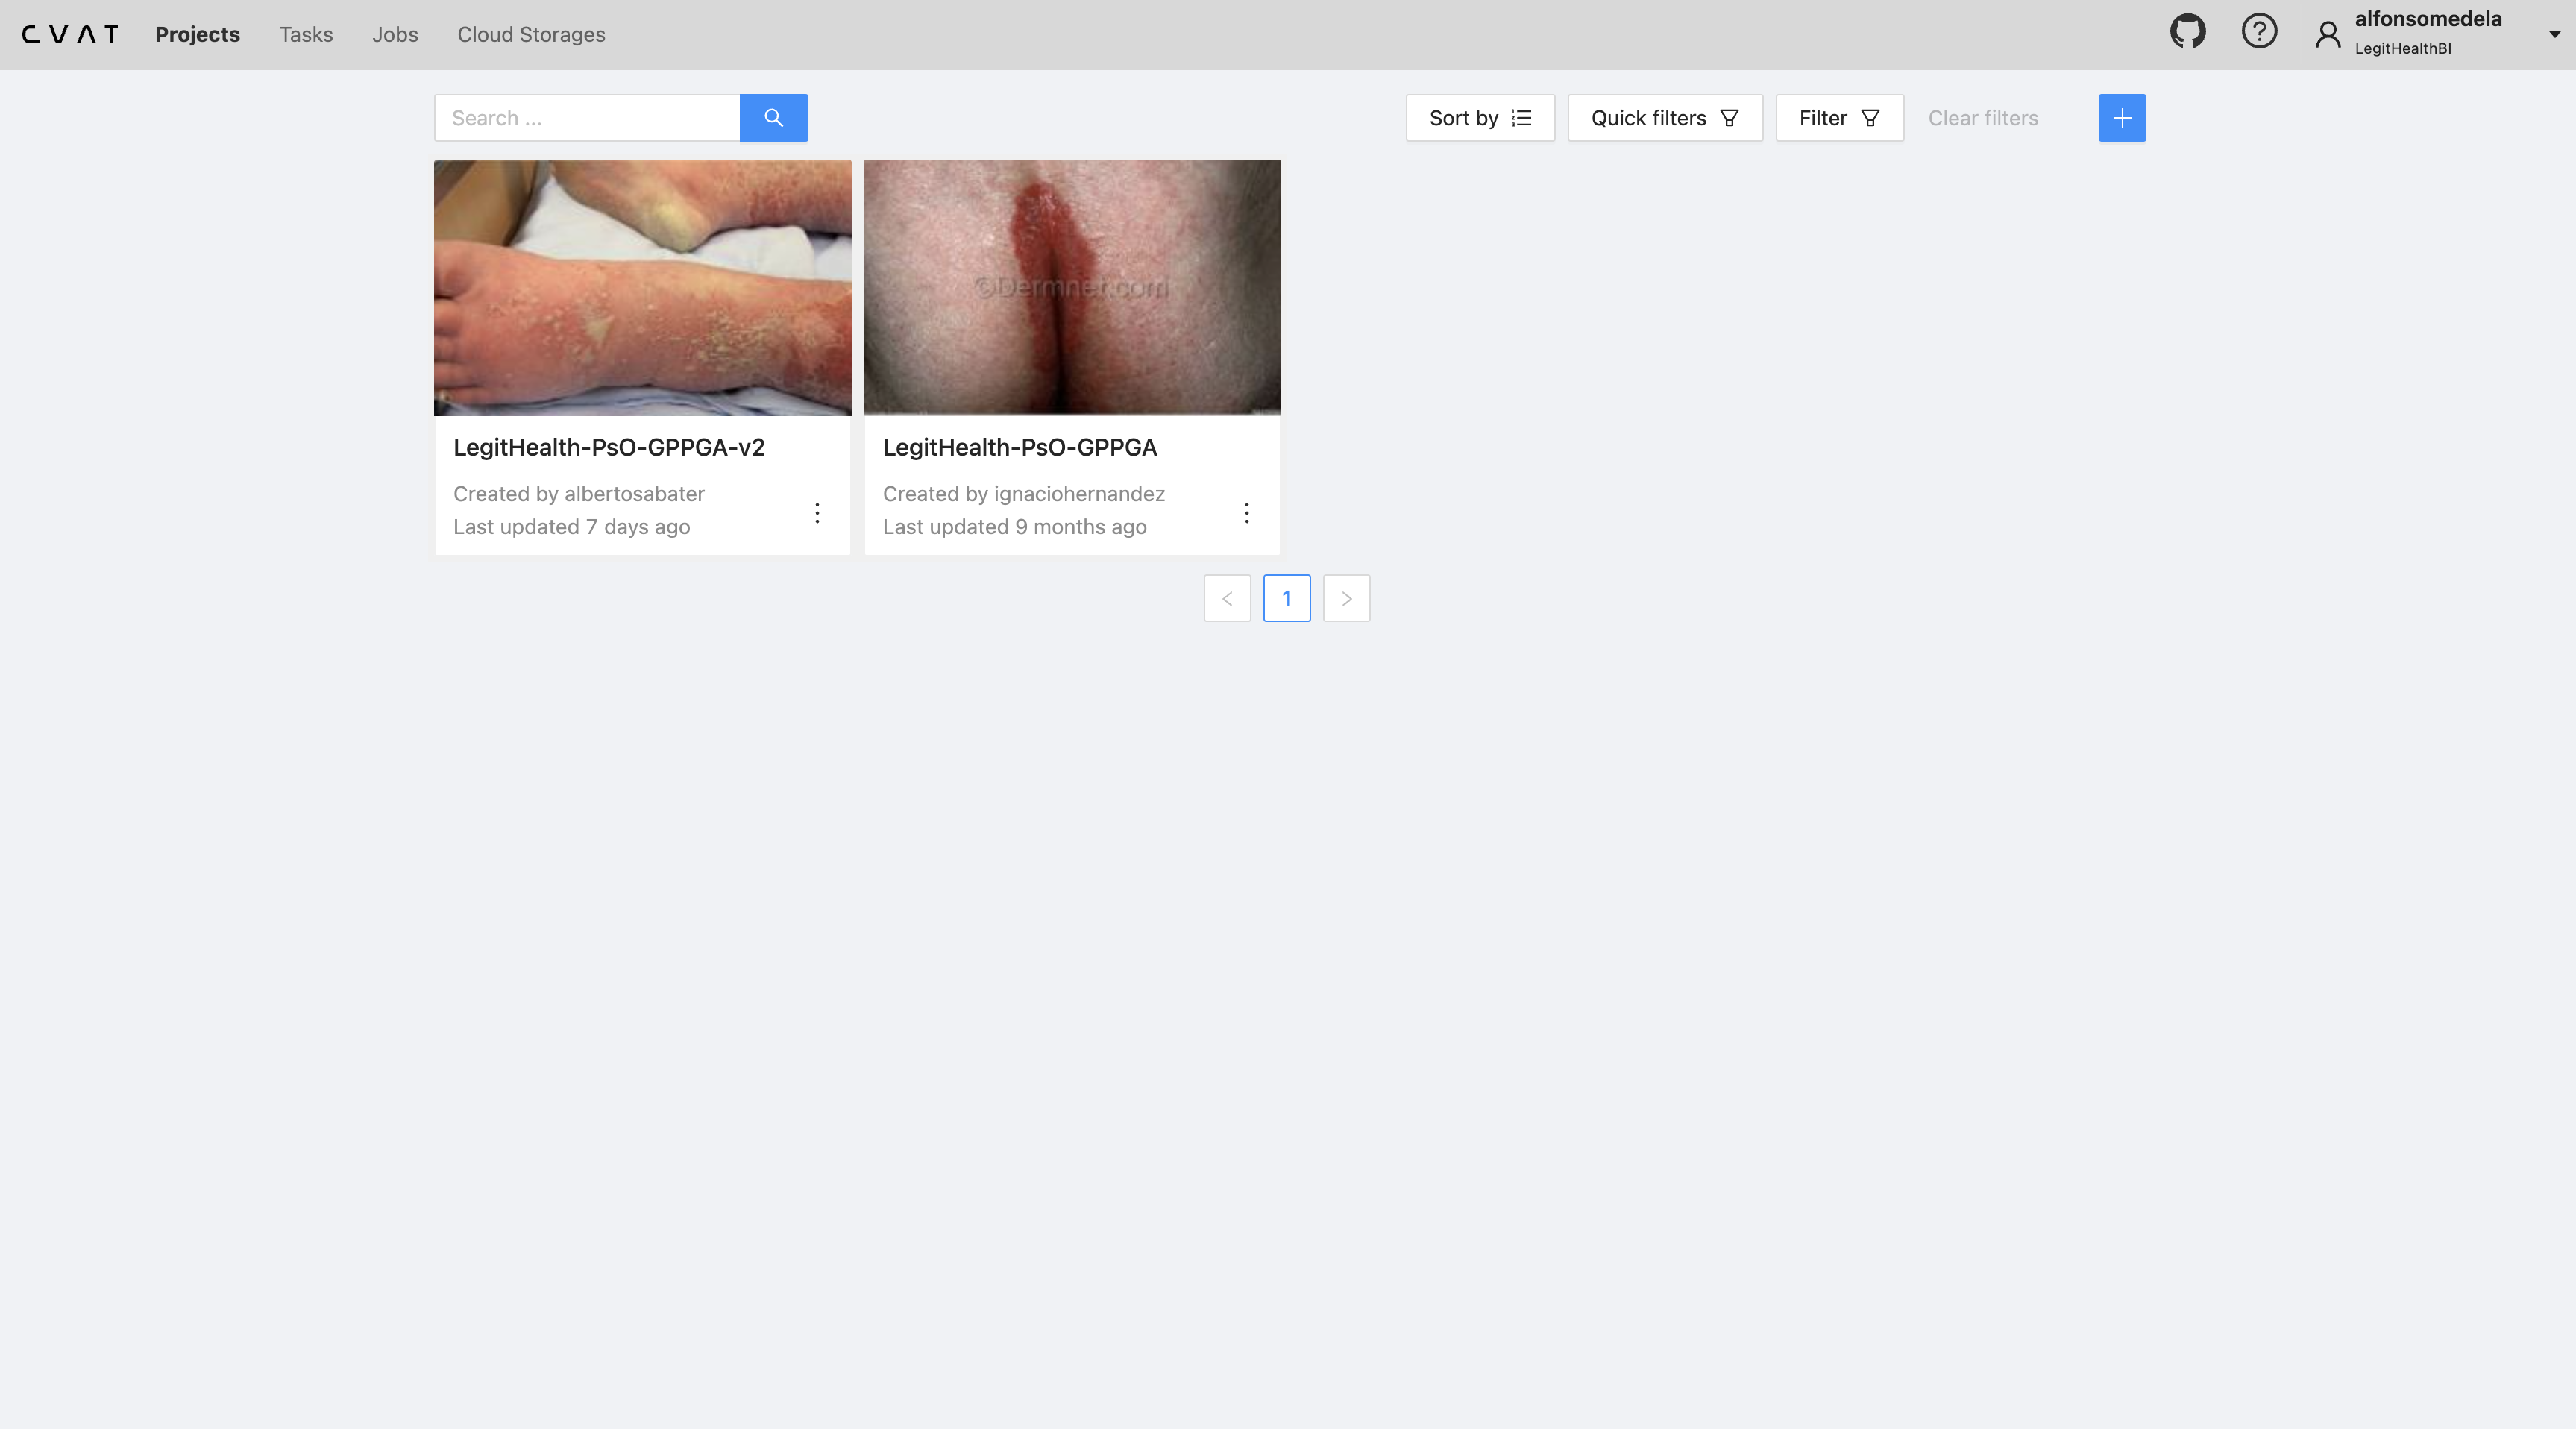Click the LegitHealth-PsO-GPPGA preview thumbnail
2576x1429 pixels.
[x=1072, y=287]
